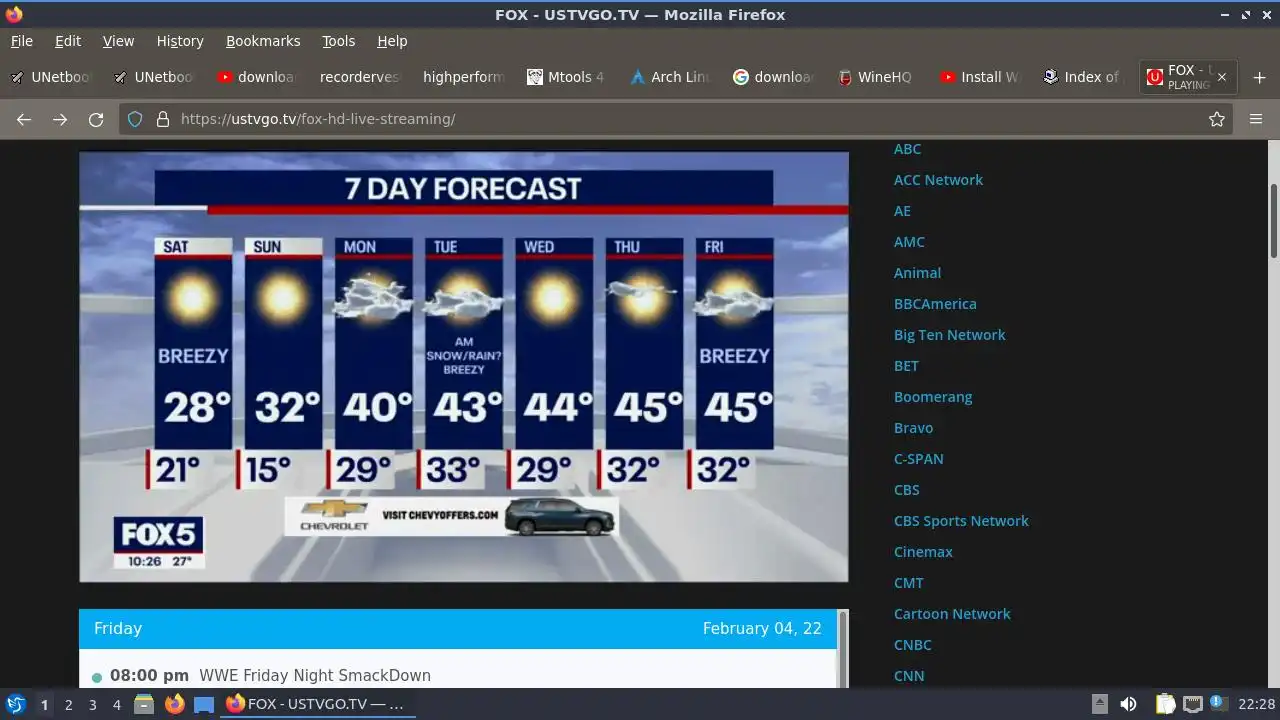Image resolution: width=1280 pixels, height=720 pixels.
Task: Open the clock showing 22:28
Action: tap(1256, 704)
